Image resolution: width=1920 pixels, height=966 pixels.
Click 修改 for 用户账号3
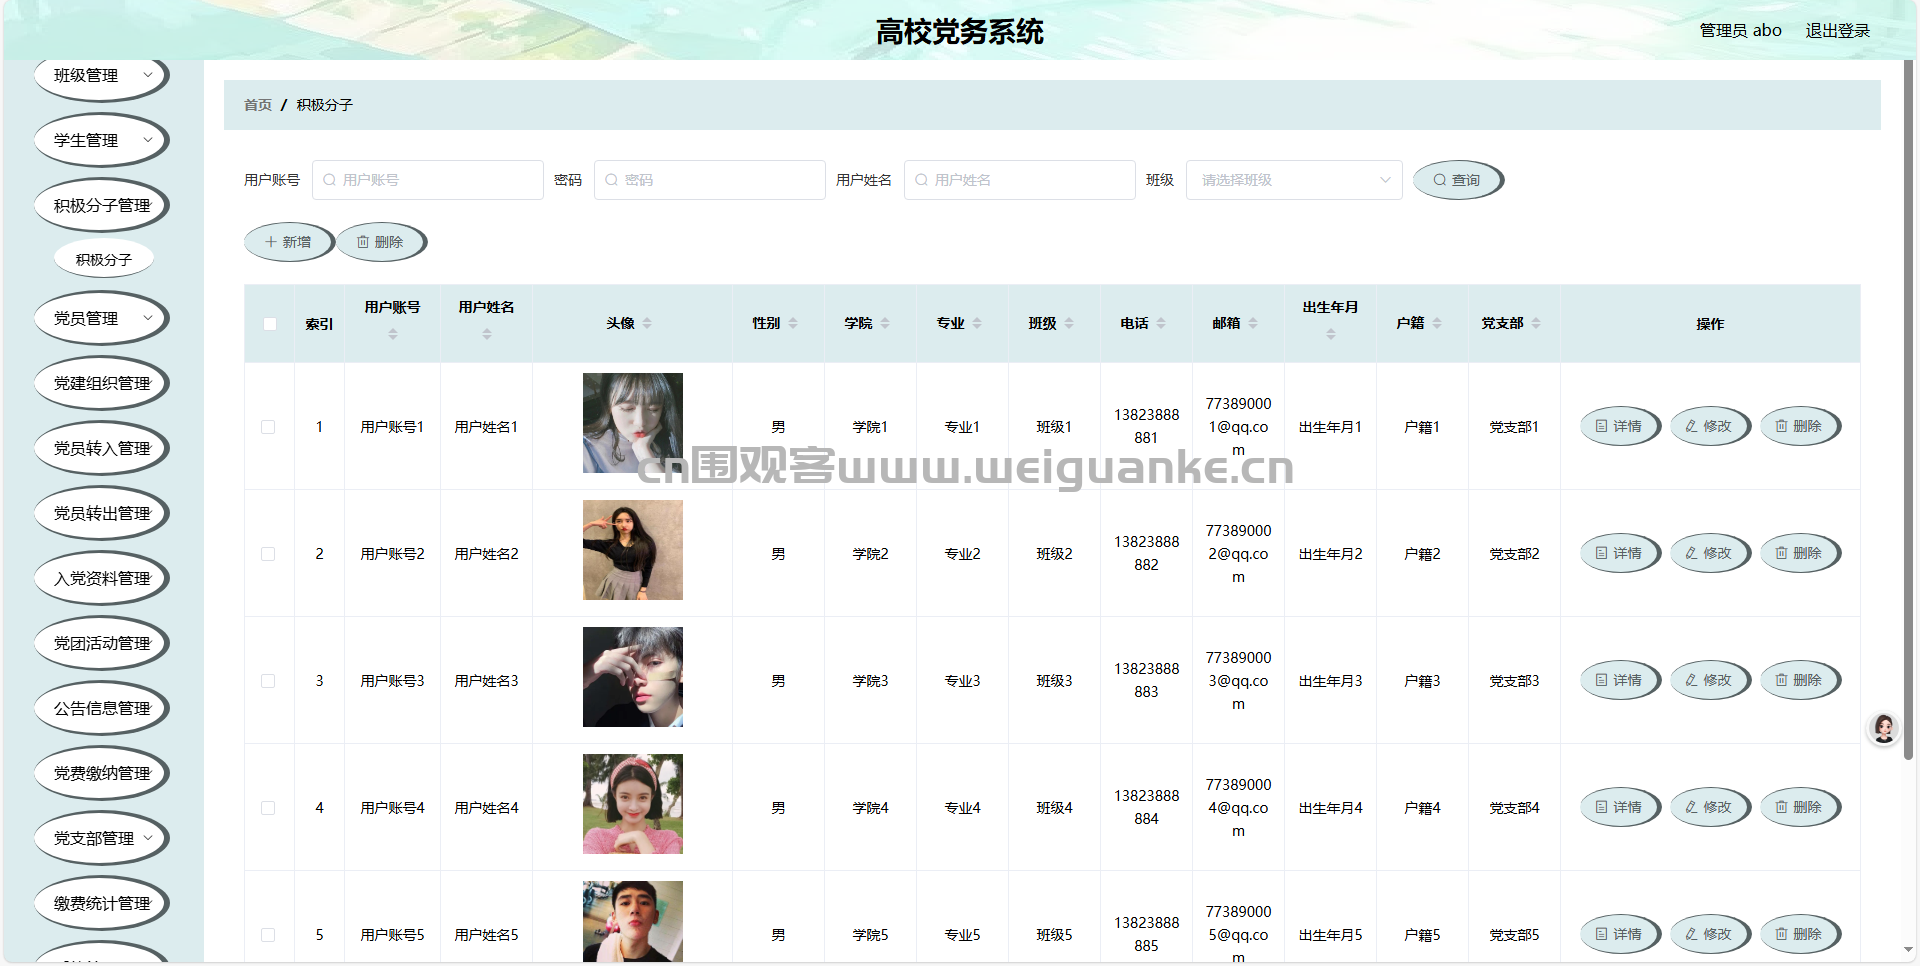[x=1710, y=680]
